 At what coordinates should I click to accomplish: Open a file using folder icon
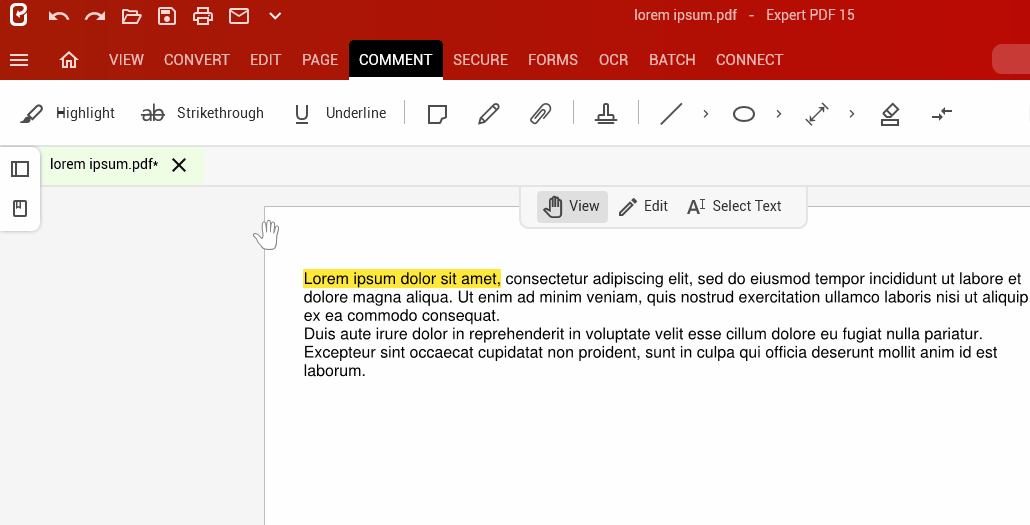tap(131, 16)
